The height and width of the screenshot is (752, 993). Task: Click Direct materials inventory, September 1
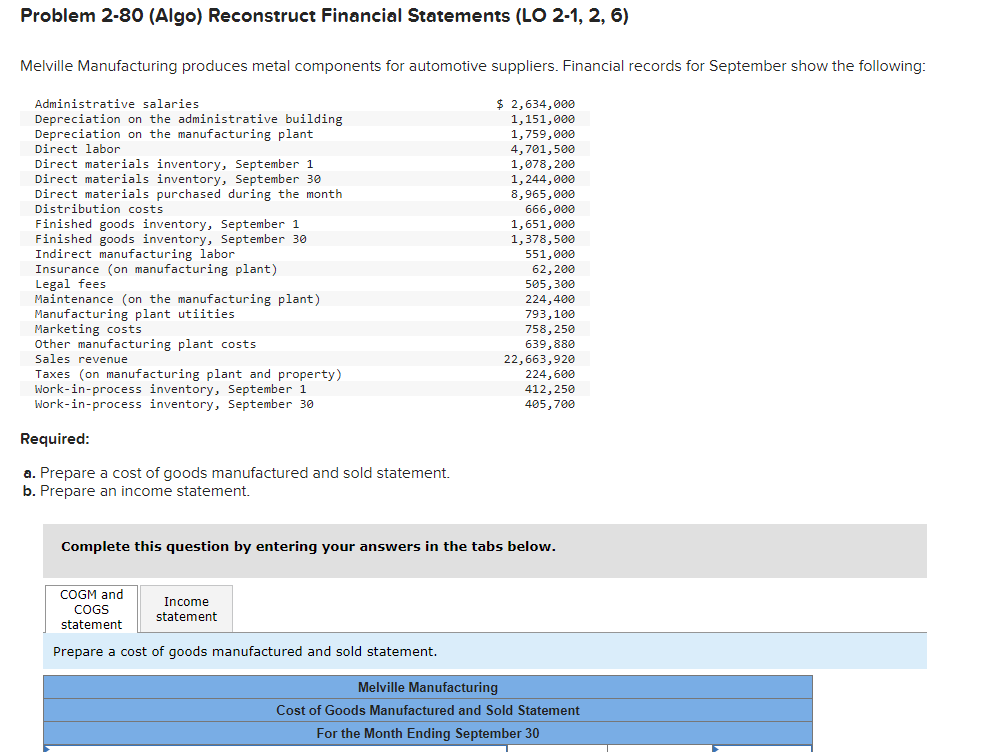tap(174, 164)
